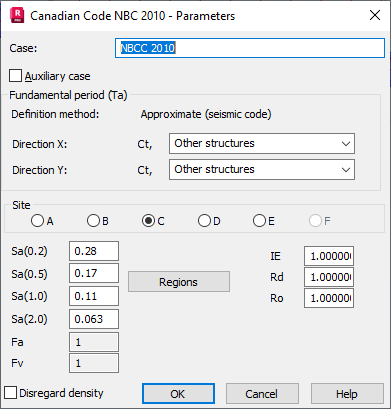Click the Rd factor input field

point(329,277)
